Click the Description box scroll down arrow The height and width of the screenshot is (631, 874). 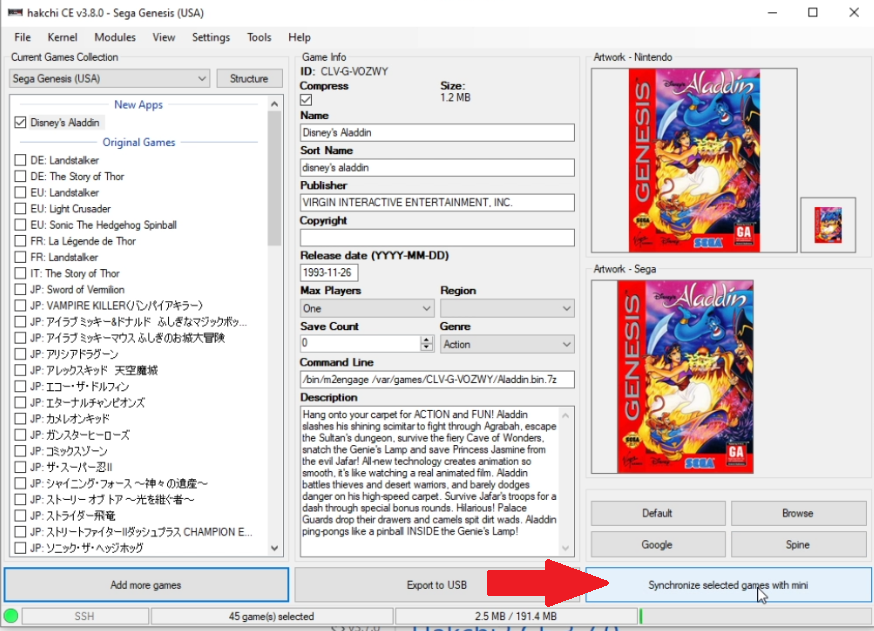pos(566,549)
